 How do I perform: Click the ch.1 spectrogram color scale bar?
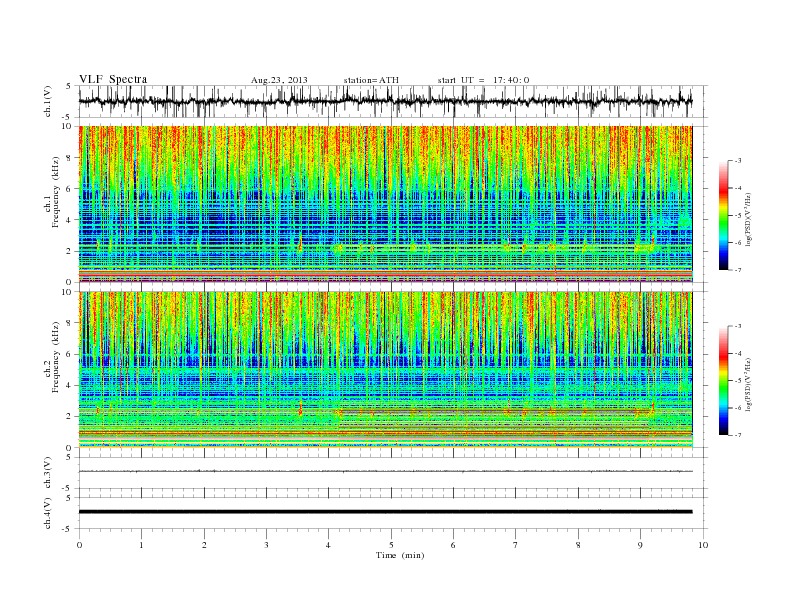(x=723, y=216)
